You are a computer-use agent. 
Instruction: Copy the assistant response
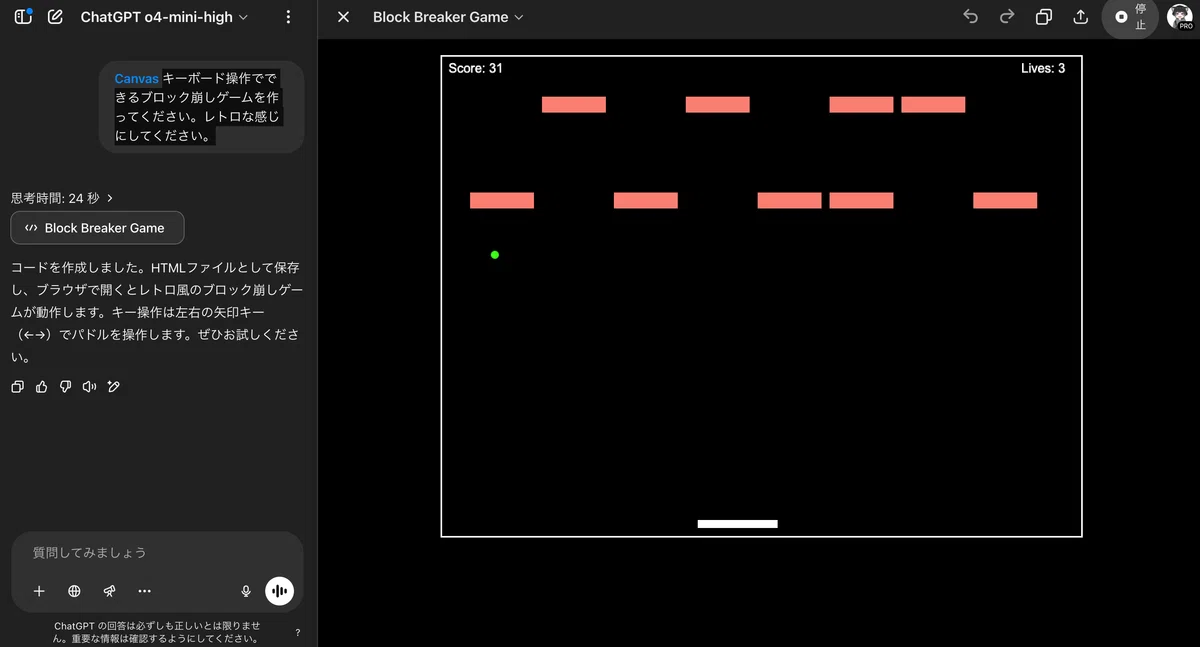click(17, 387)
